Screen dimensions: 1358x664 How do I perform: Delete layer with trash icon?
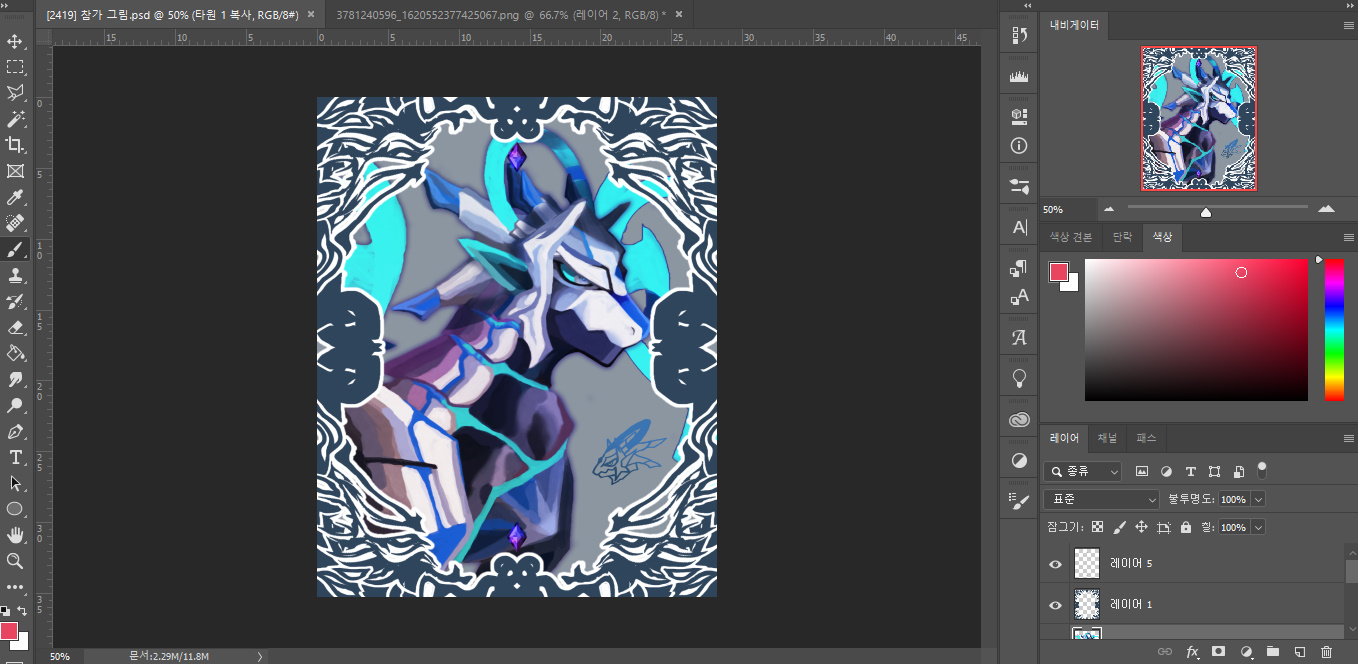click(x=1326, y=651)
